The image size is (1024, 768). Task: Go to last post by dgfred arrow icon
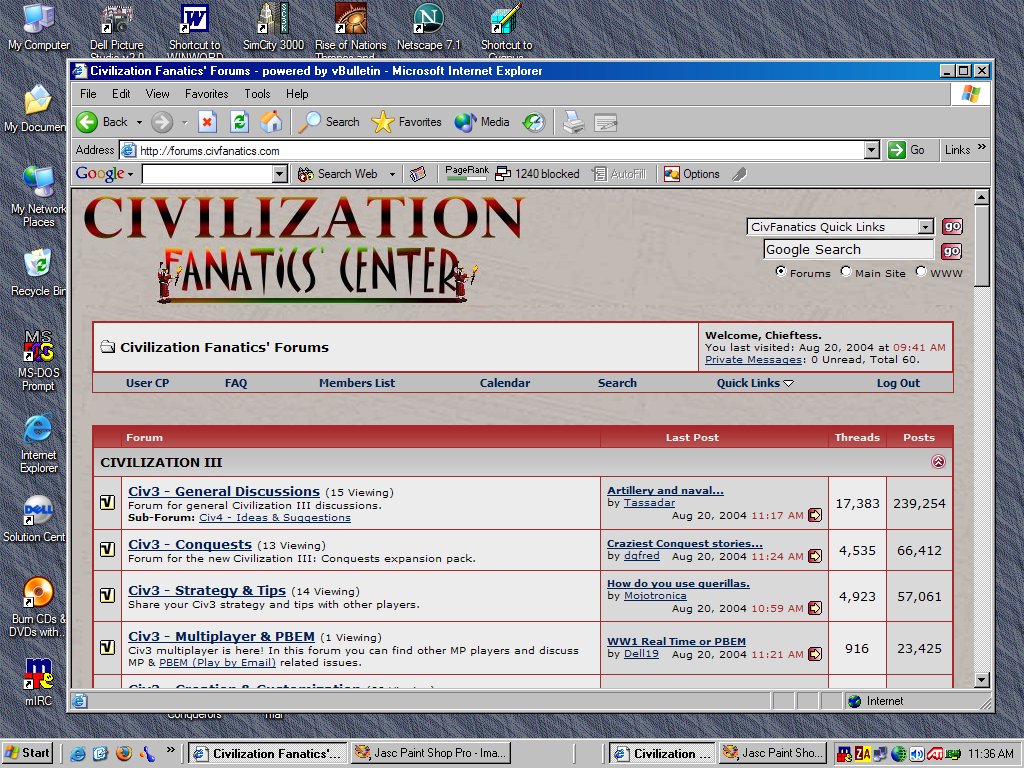pos(815,556)
